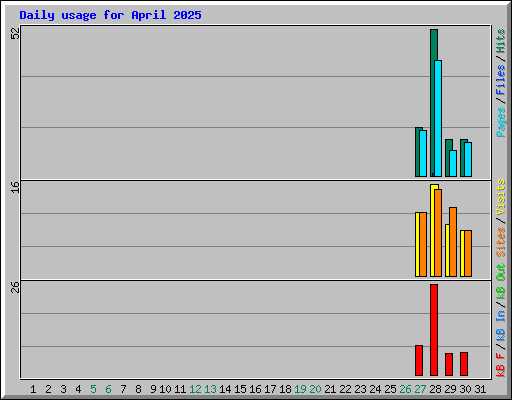Click green weekend day label '27'

420,389
